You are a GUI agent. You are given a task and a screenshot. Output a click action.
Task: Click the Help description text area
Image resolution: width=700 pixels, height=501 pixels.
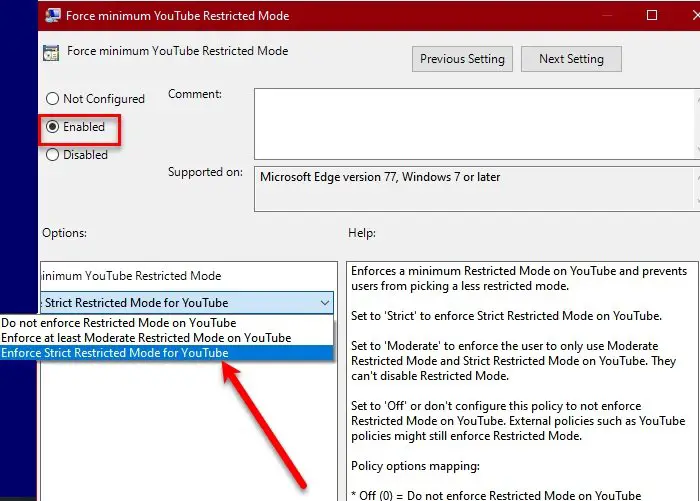(522, 381)
